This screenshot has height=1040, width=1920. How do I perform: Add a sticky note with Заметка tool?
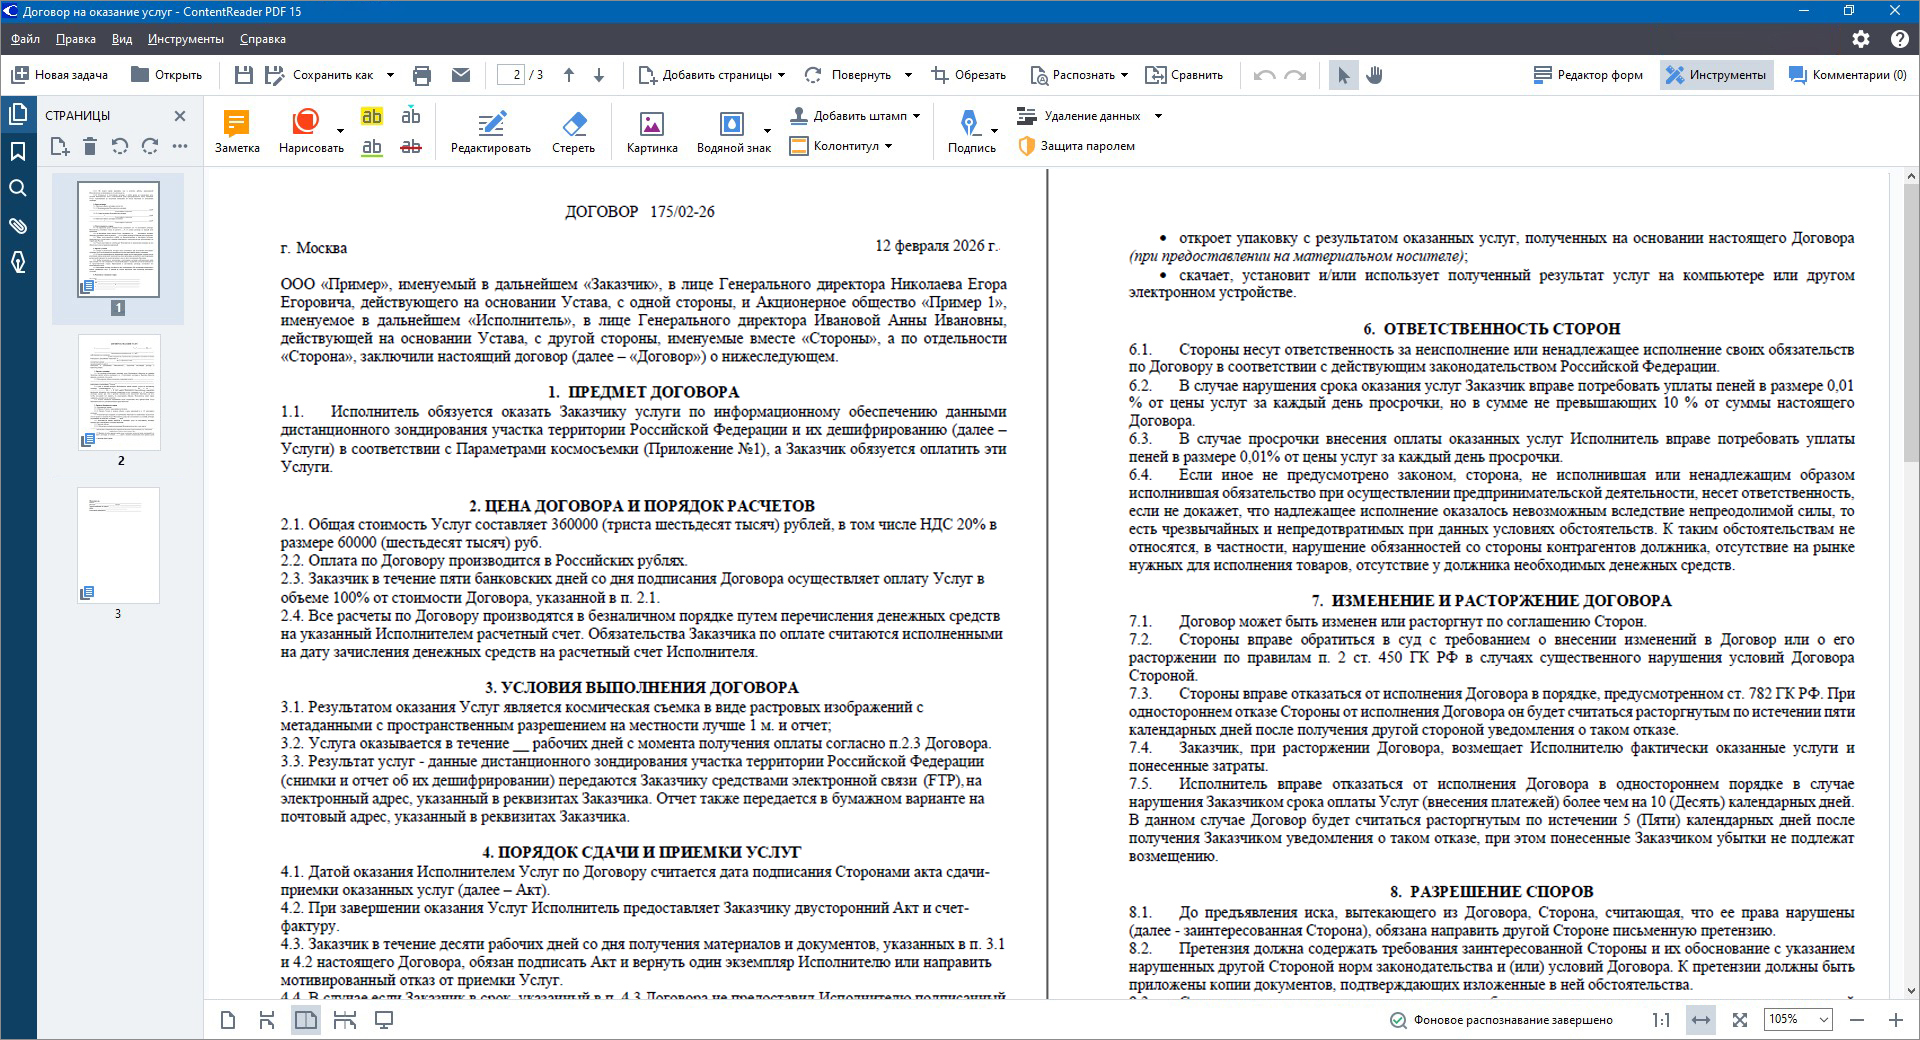tap(237, 131)
